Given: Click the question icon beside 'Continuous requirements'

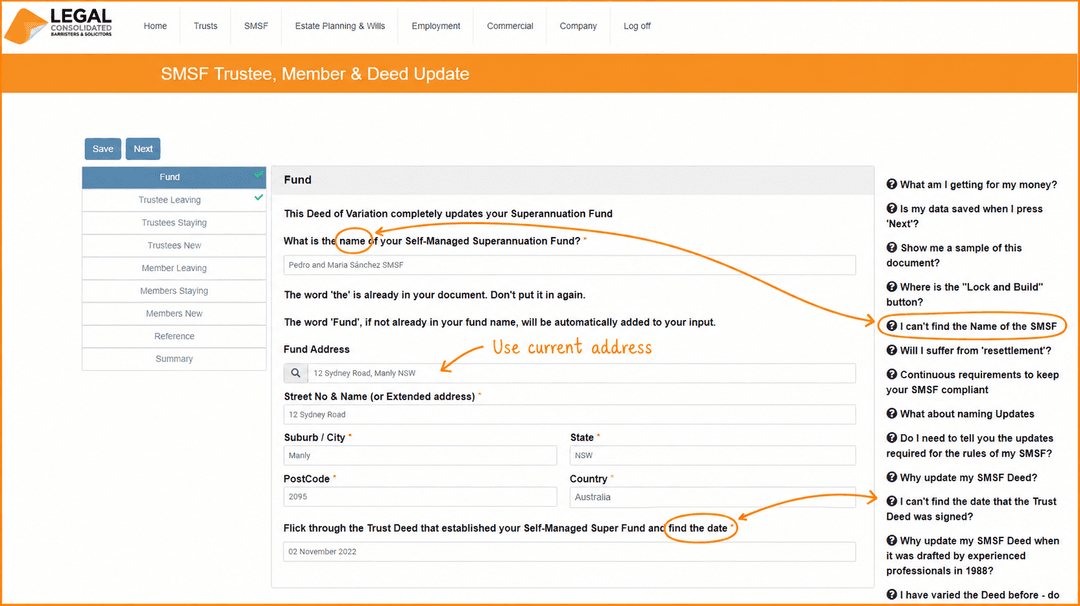Looking at the screenshot, I should 891,374.
